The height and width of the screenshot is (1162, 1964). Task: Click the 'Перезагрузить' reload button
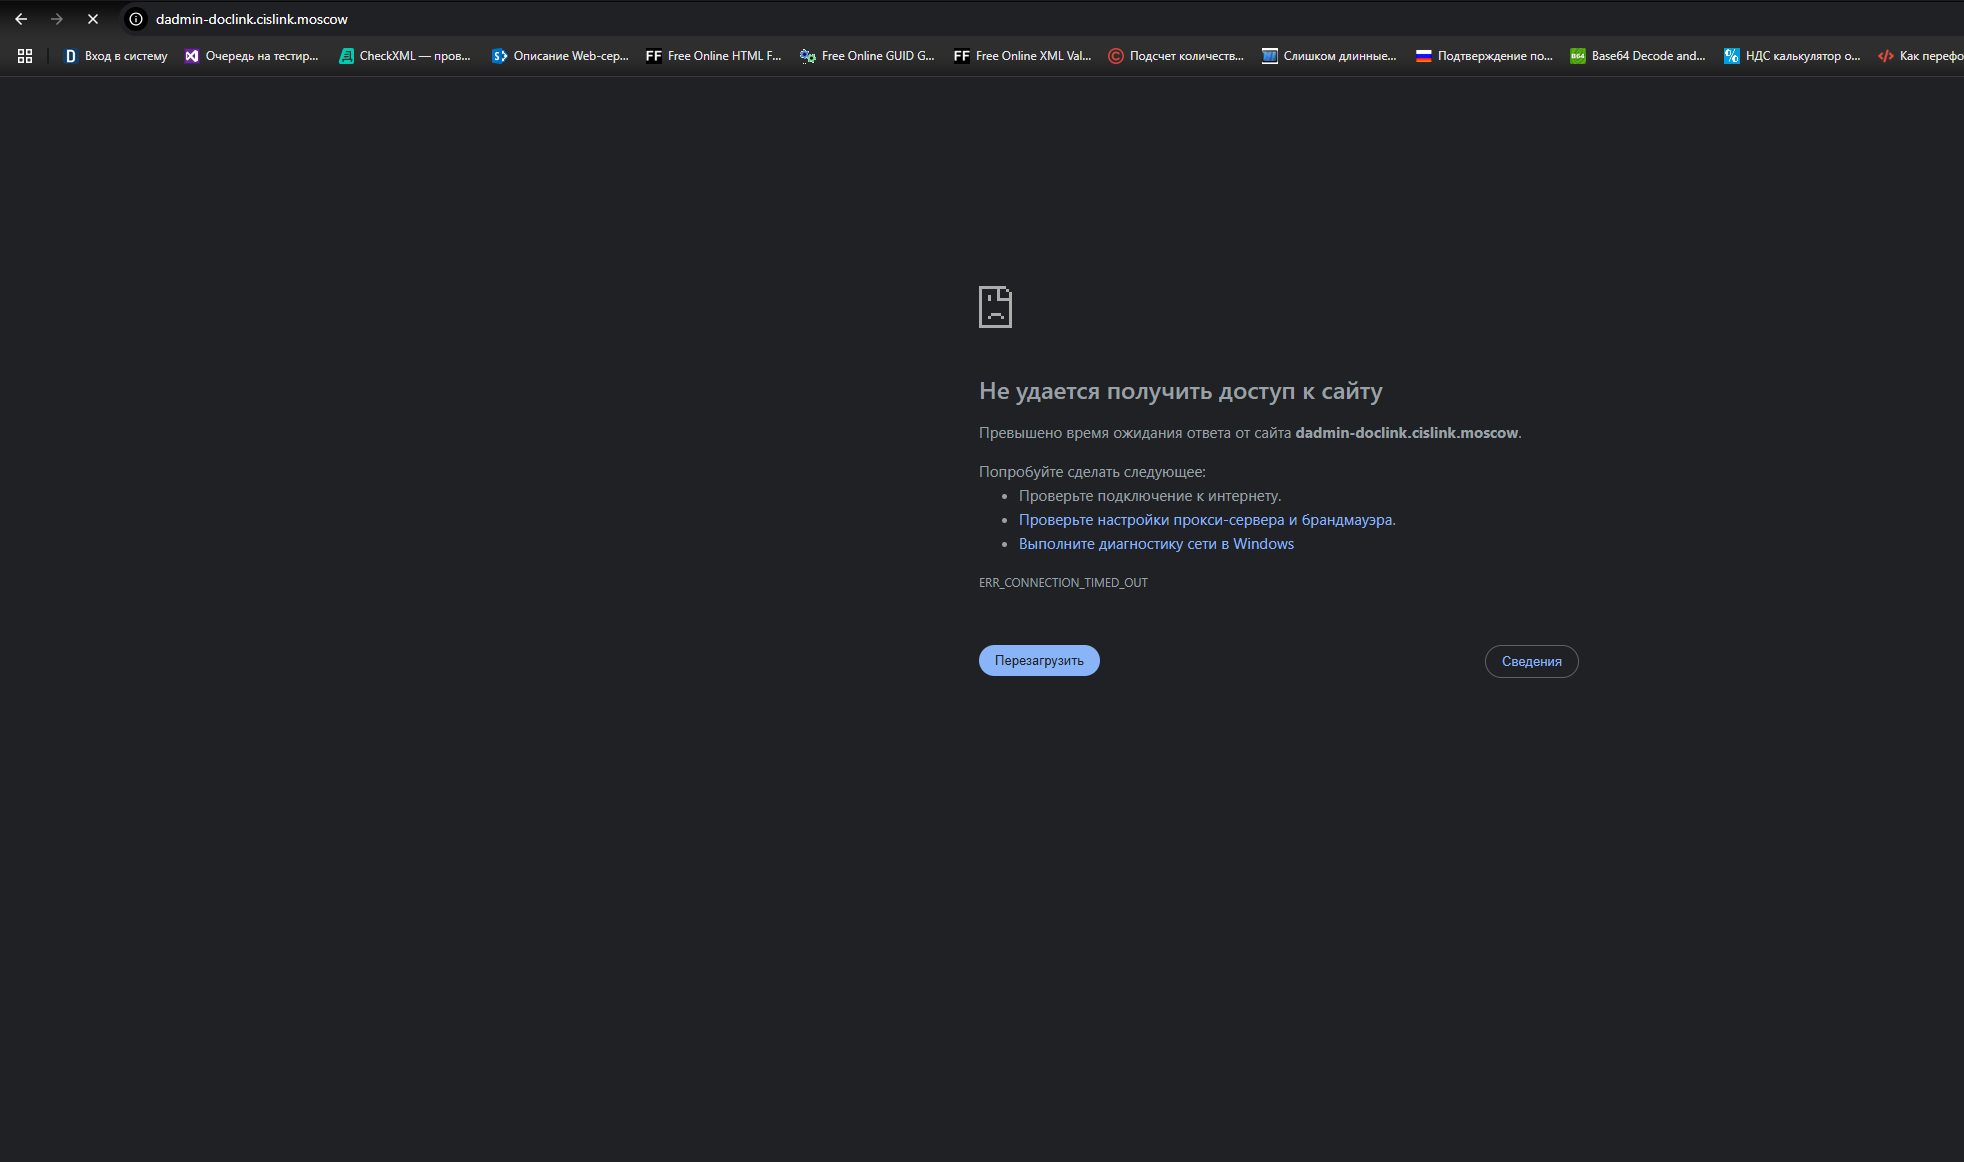pos(1039,661)
